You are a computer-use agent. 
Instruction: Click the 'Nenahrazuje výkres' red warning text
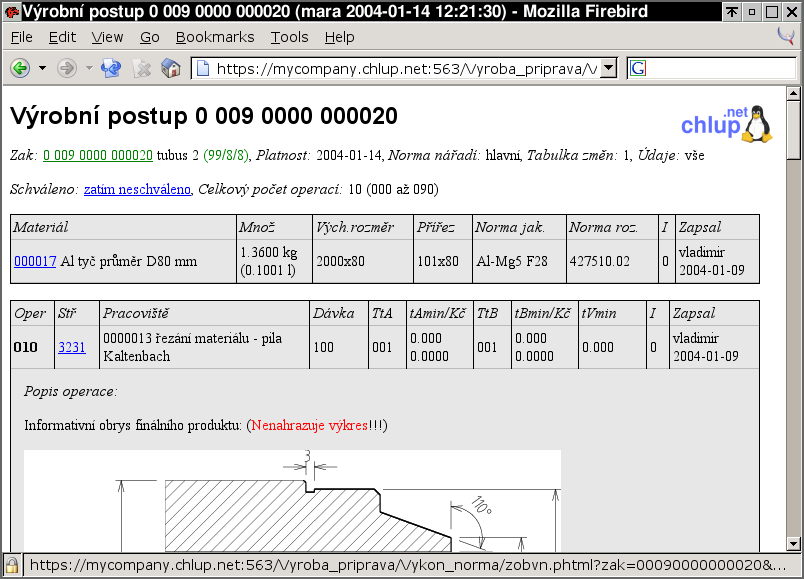click(x=310, y=425)
